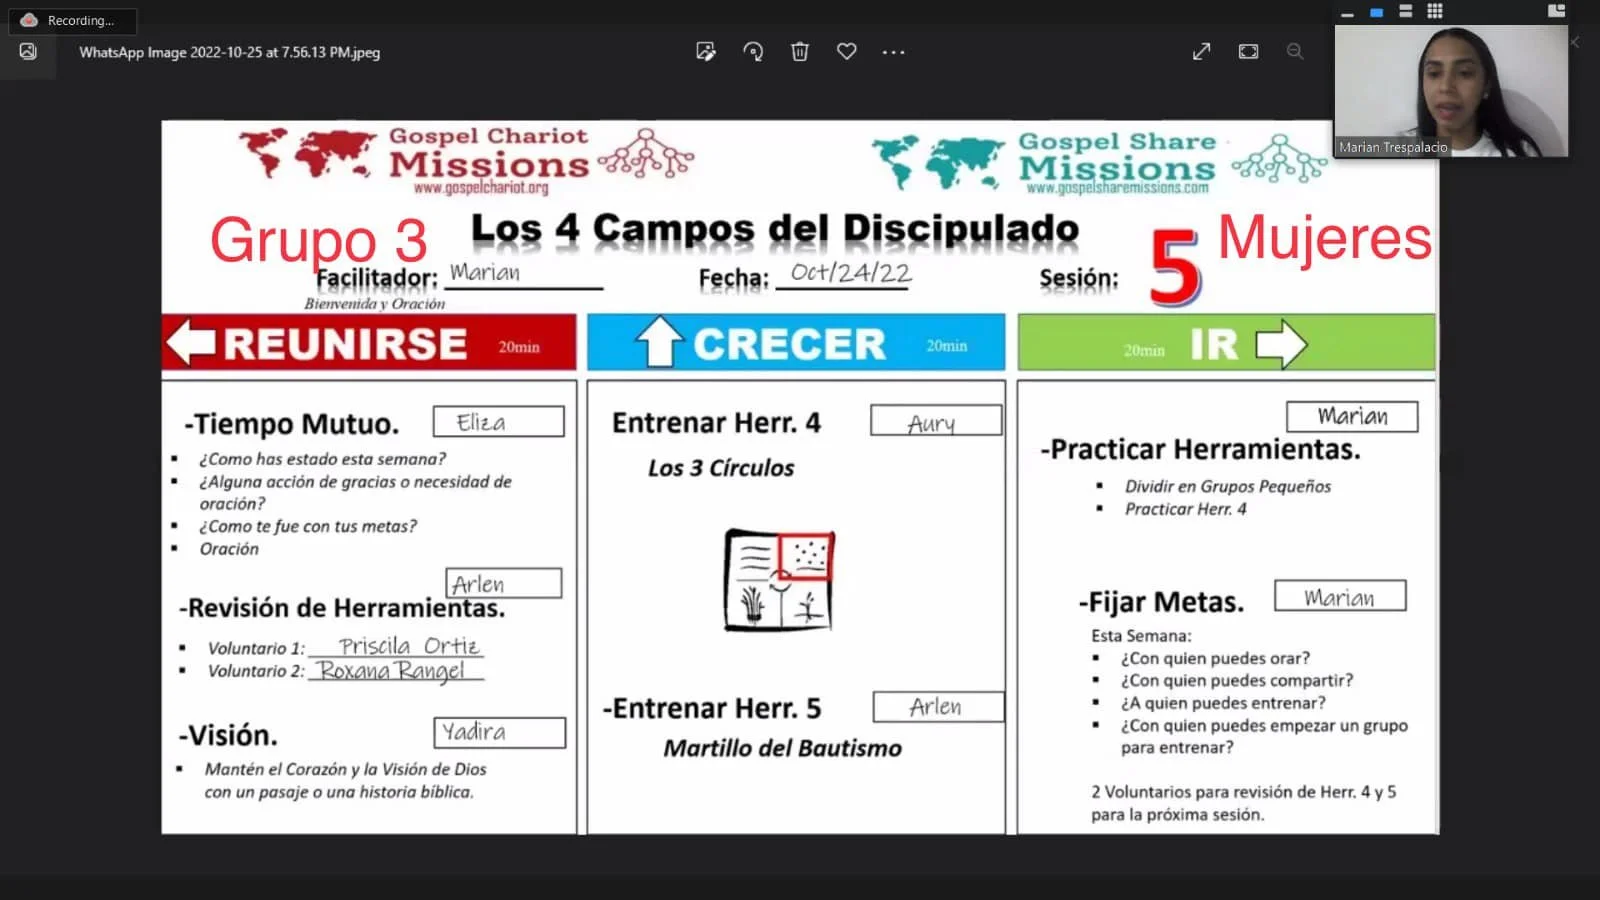Select the blue CRECER banner in the image
1600x900 pixels.
tap(796, 343)
